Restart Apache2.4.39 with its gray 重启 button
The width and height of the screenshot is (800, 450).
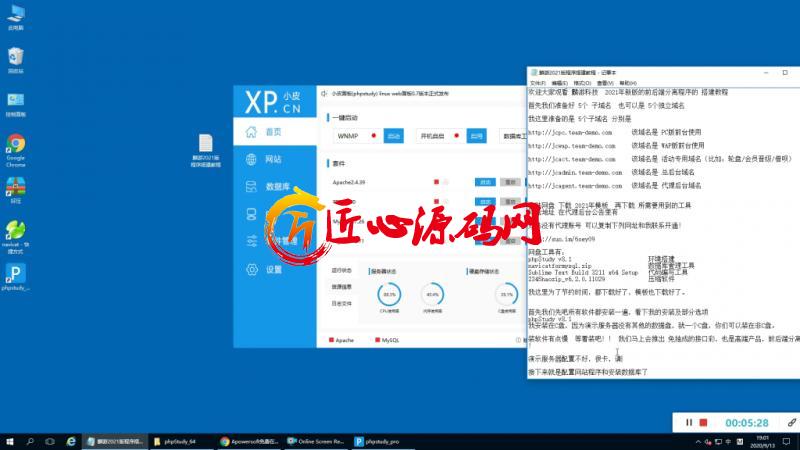point(510,182)
